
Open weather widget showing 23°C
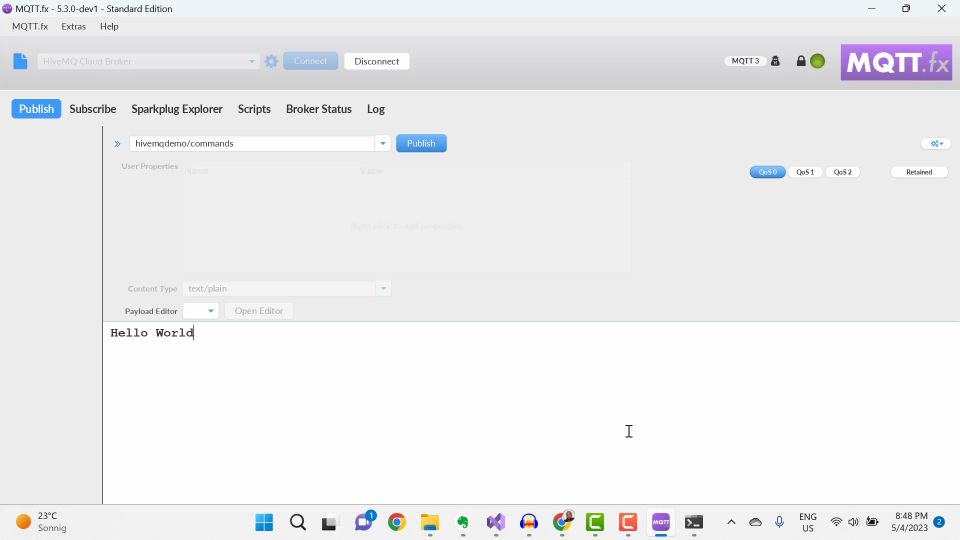(40, 522)
